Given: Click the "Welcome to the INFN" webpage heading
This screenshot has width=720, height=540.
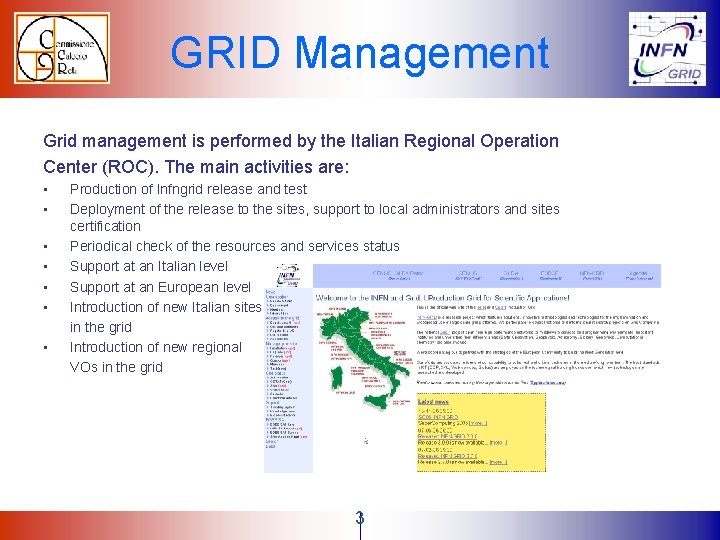Looking at the screenshot, I should tap(442, 298).
